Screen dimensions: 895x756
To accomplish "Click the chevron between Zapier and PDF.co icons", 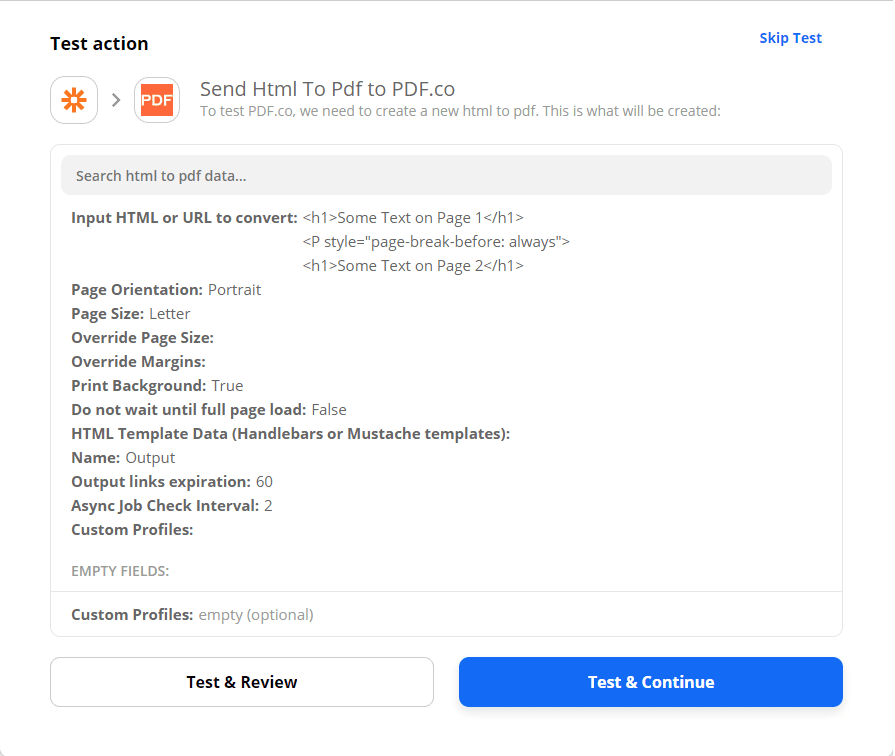I will tap(116, 100).
